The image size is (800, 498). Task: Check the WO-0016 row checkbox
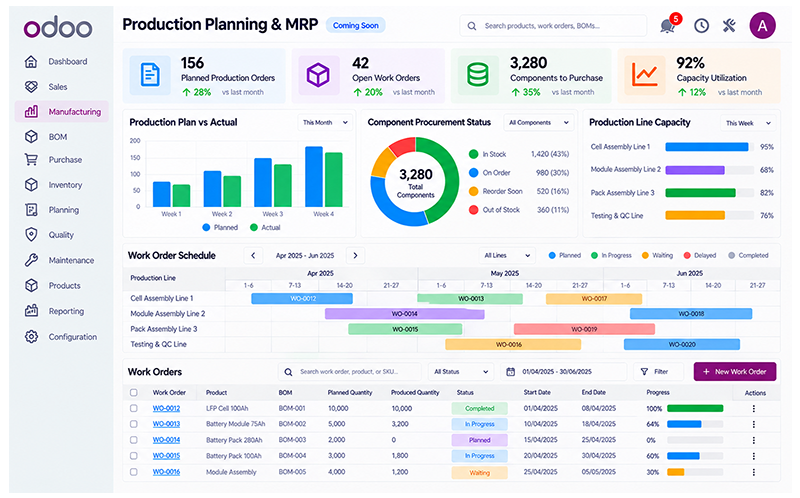(134, 472)
